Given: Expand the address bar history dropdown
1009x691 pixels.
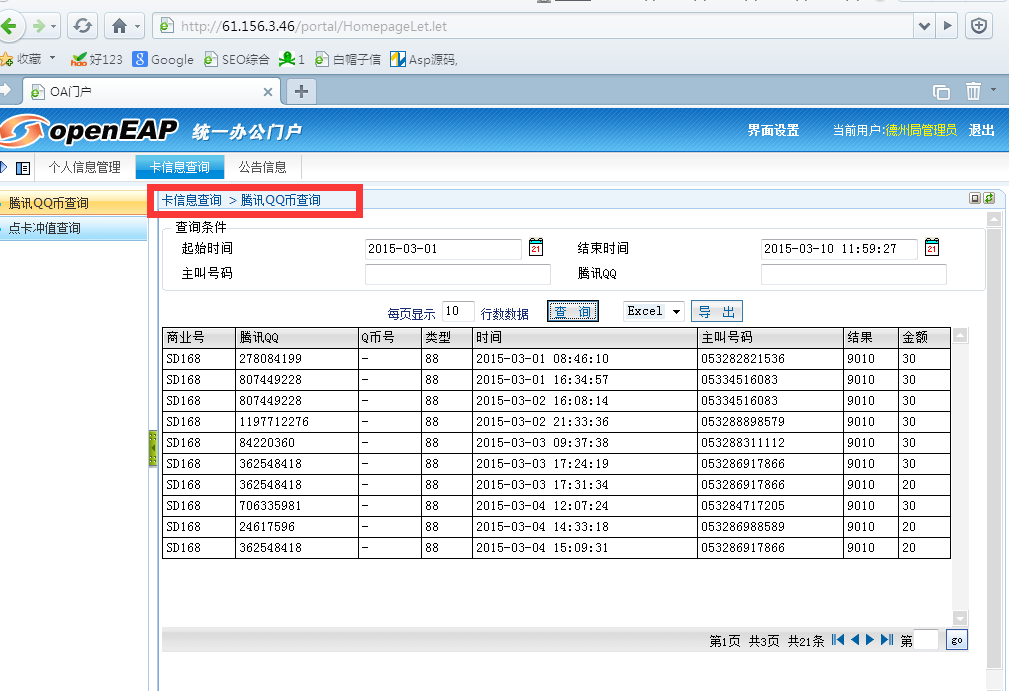Looking at the screenshot, I should point(925,26).
